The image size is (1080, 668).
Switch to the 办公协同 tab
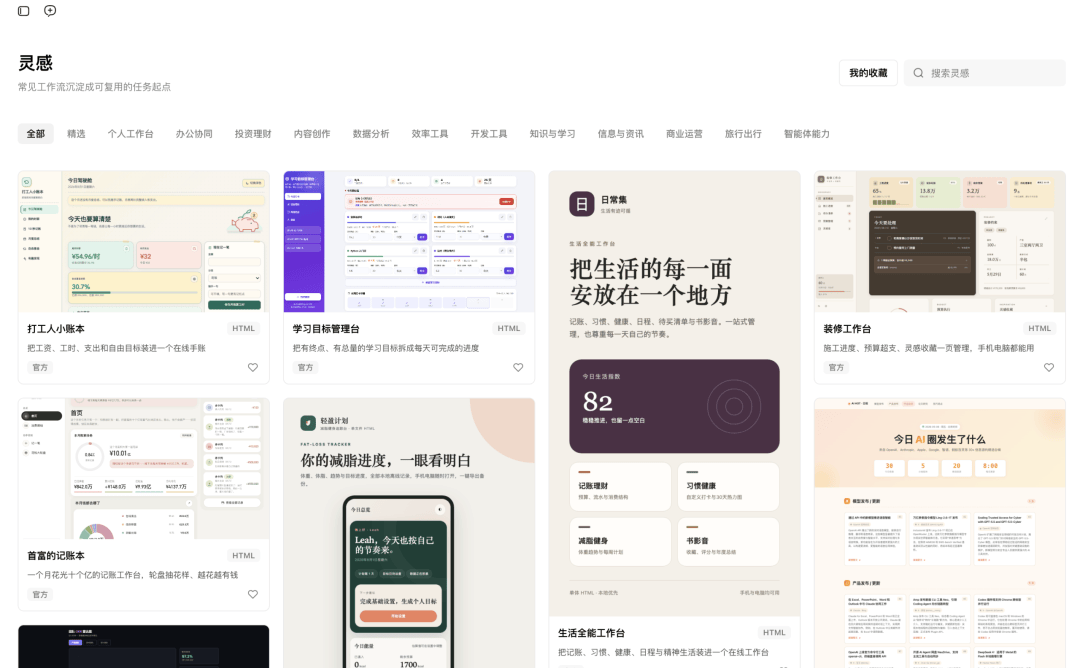click(x=194, y=134)
